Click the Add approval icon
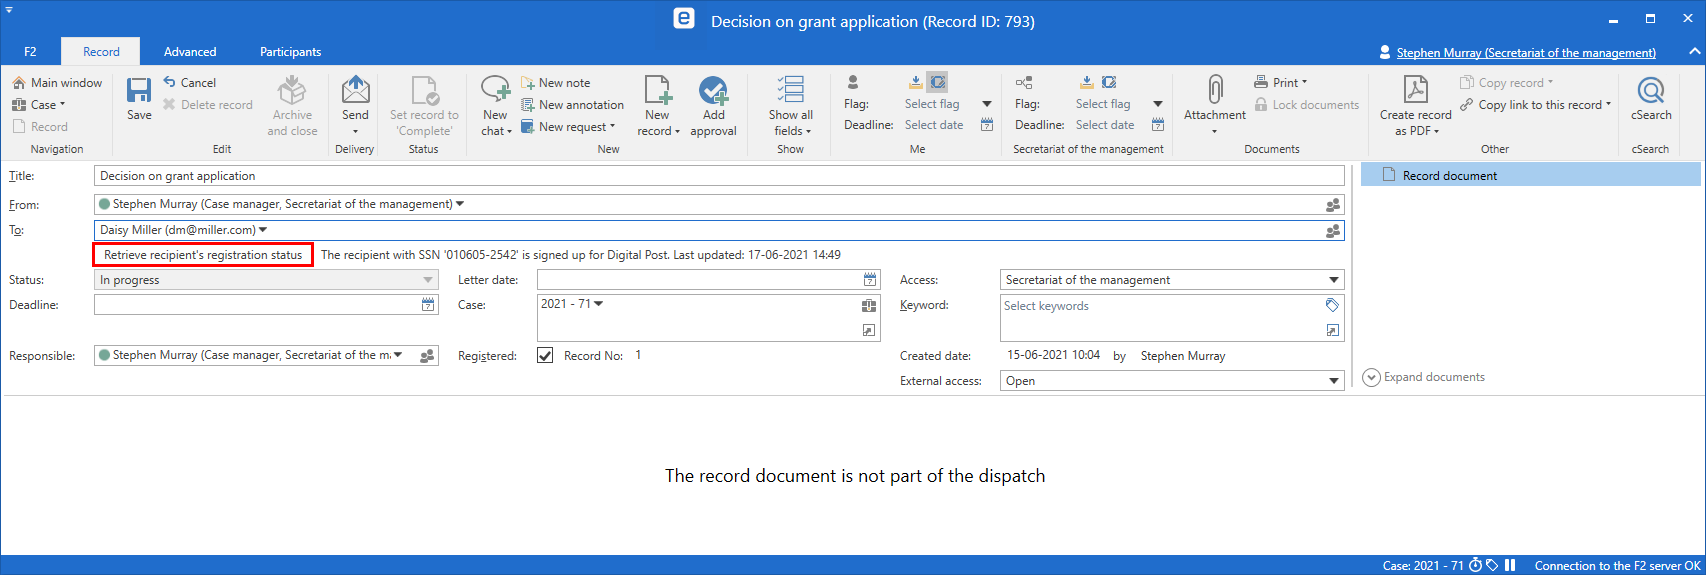This screenshot has width=1706, height=575. pyautogui.click(x=713, y=92)
